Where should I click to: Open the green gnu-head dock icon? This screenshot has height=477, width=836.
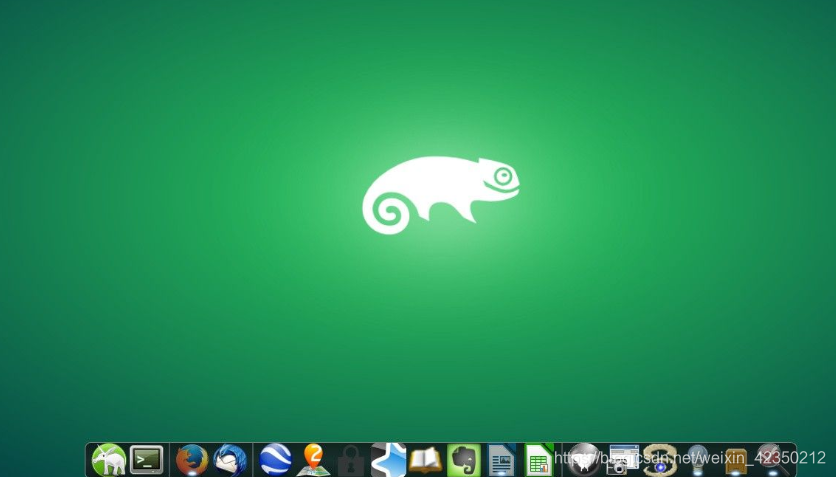tap(109, 459)
